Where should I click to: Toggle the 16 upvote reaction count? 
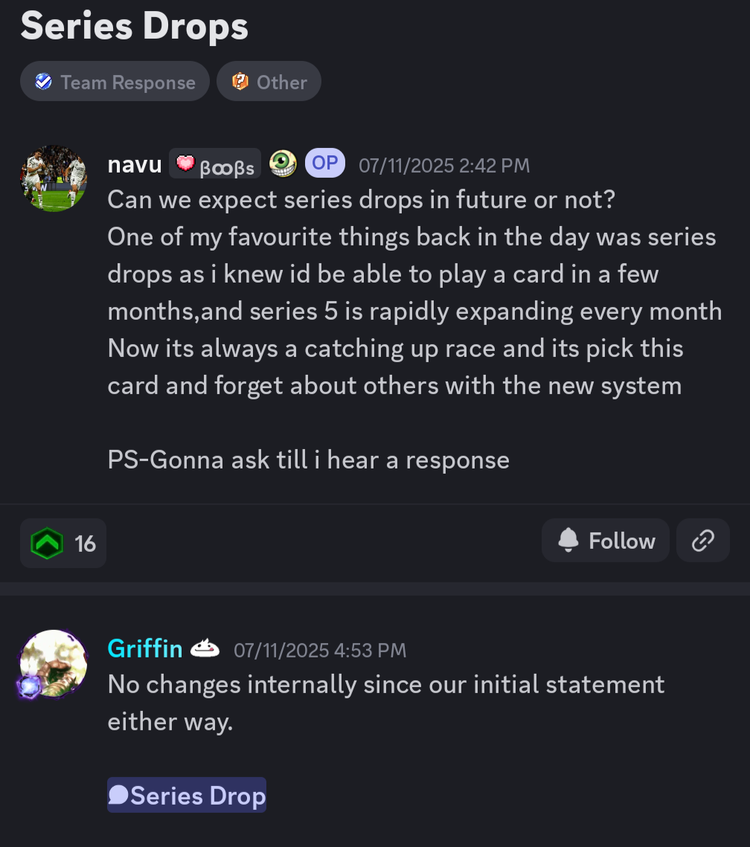tap(63, 543)
